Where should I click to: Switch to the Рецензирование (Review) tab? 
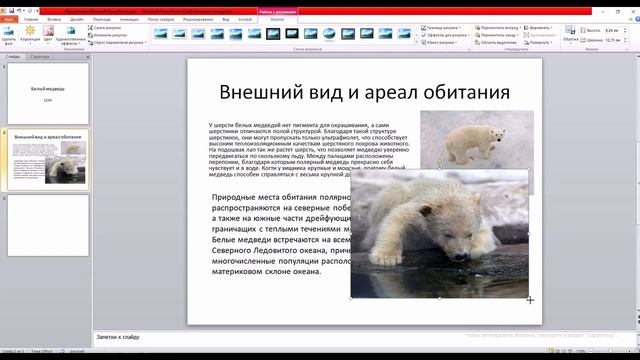[198, 19]
